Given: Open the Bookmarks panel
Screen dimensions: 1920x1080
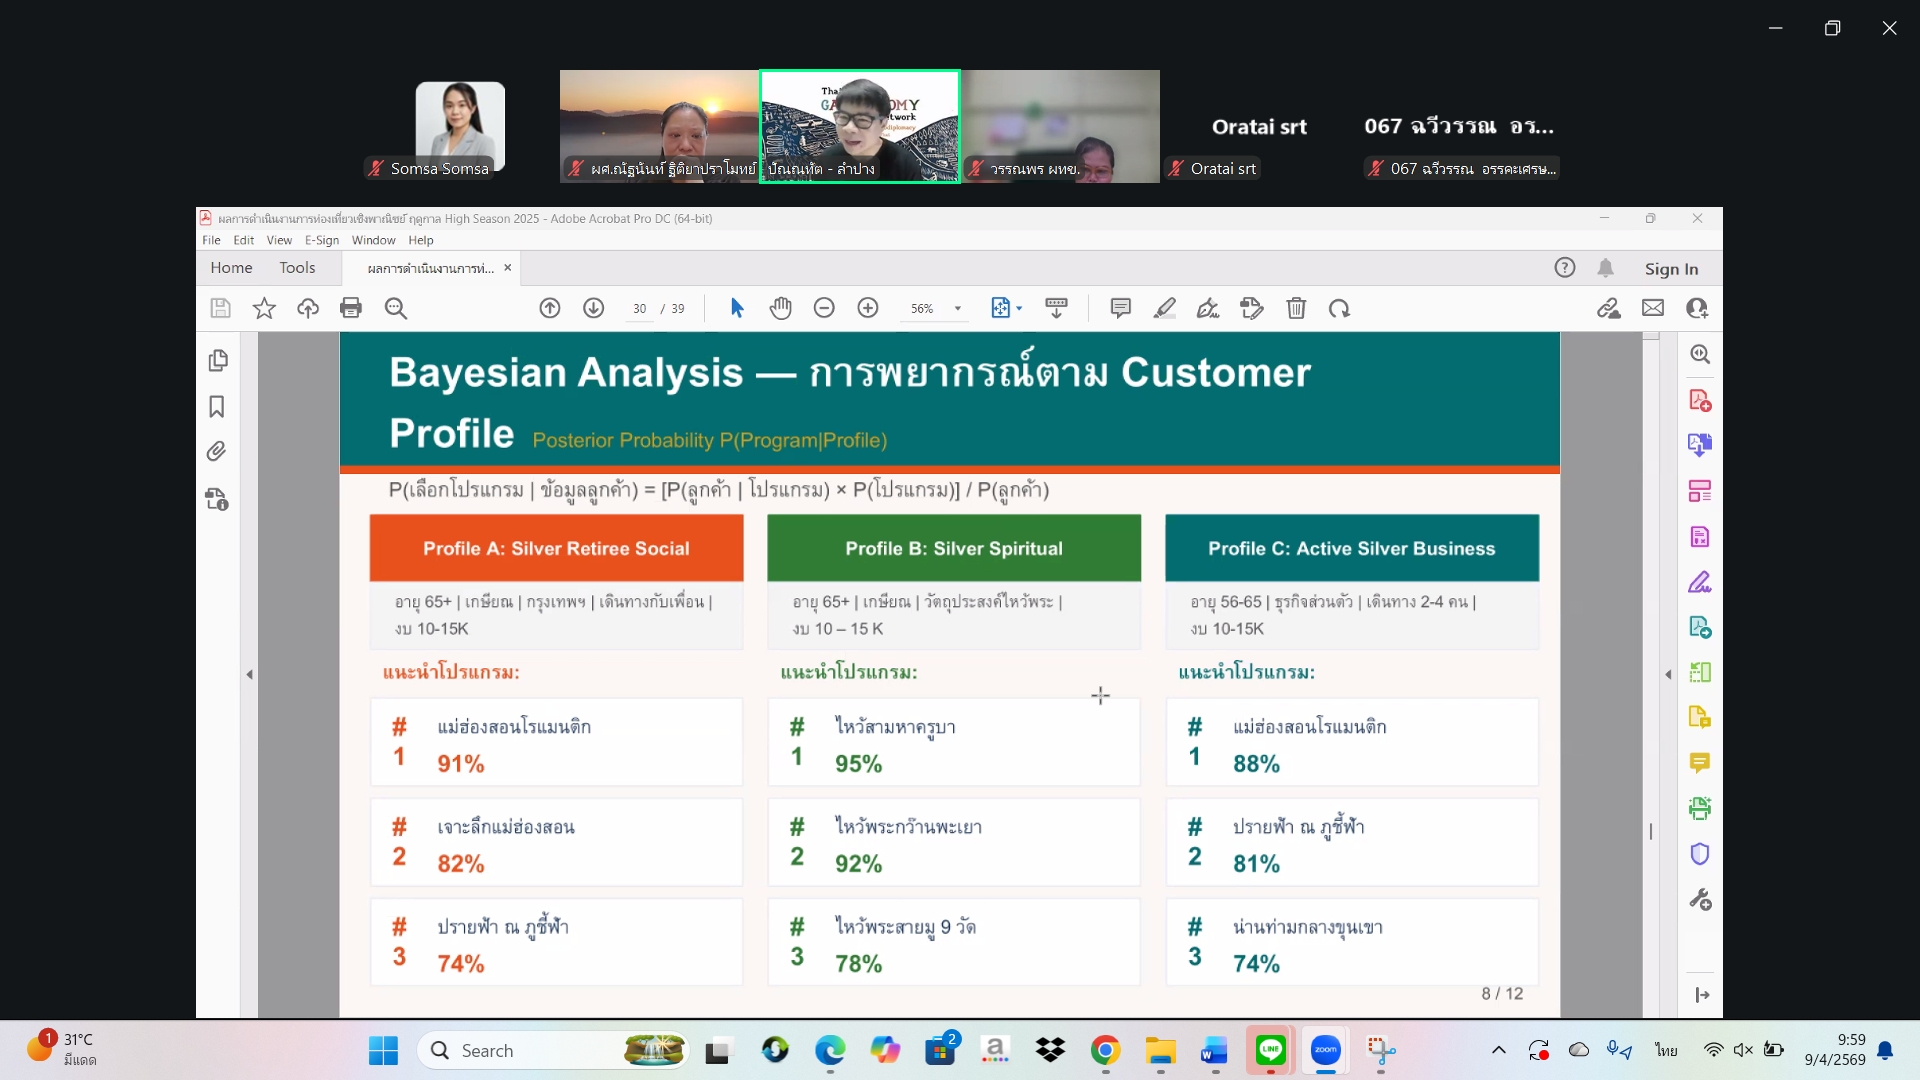Looking at the screenshot, I should (x=217, y=406).
